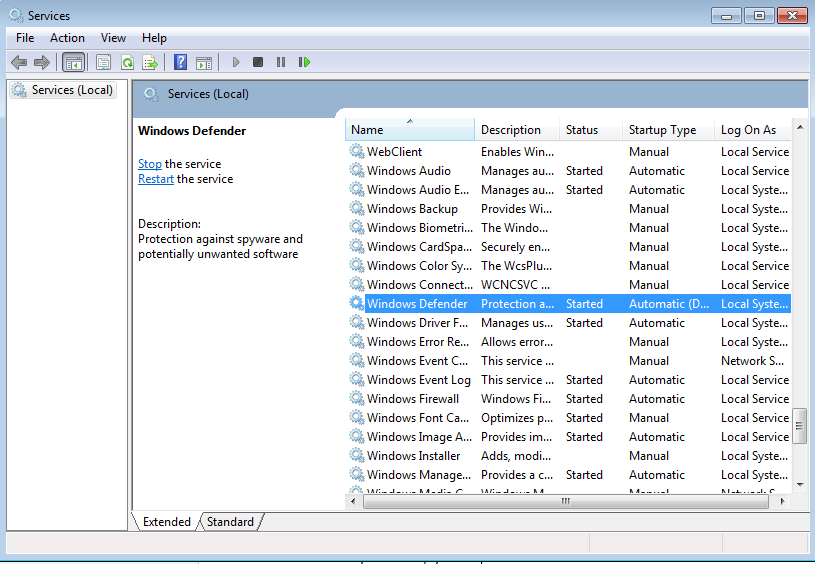Click the Restart the service link
The width and height of the screenshot is (815, 564).
[156, 179]
